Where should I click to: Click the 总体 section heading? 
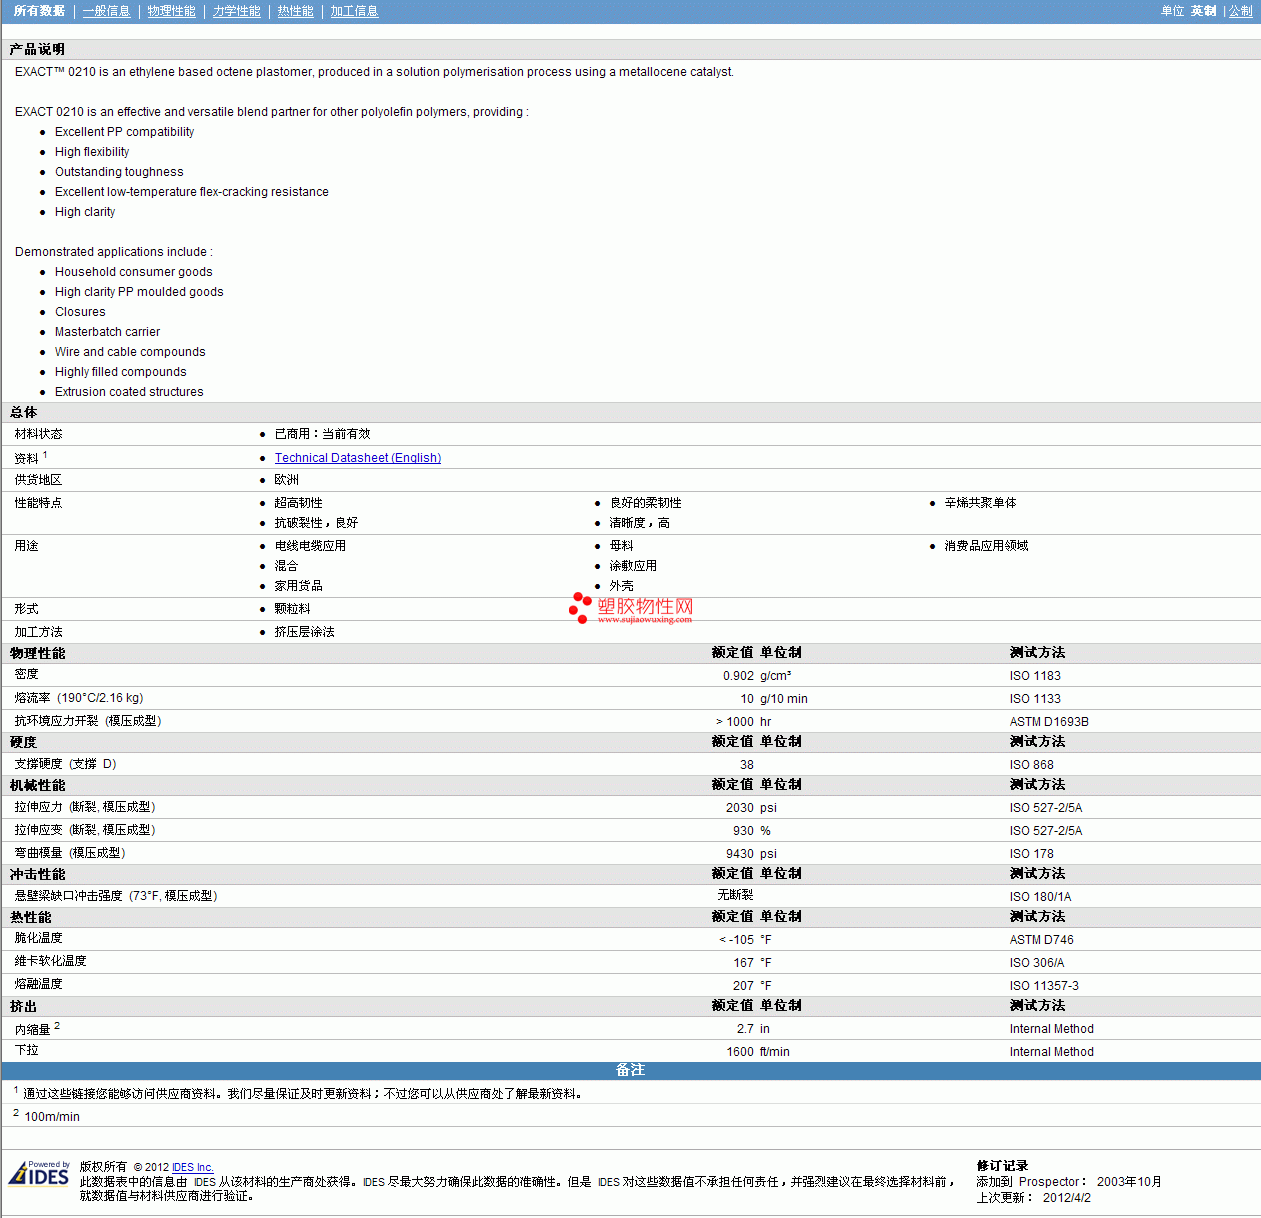(x=23, y=412)
